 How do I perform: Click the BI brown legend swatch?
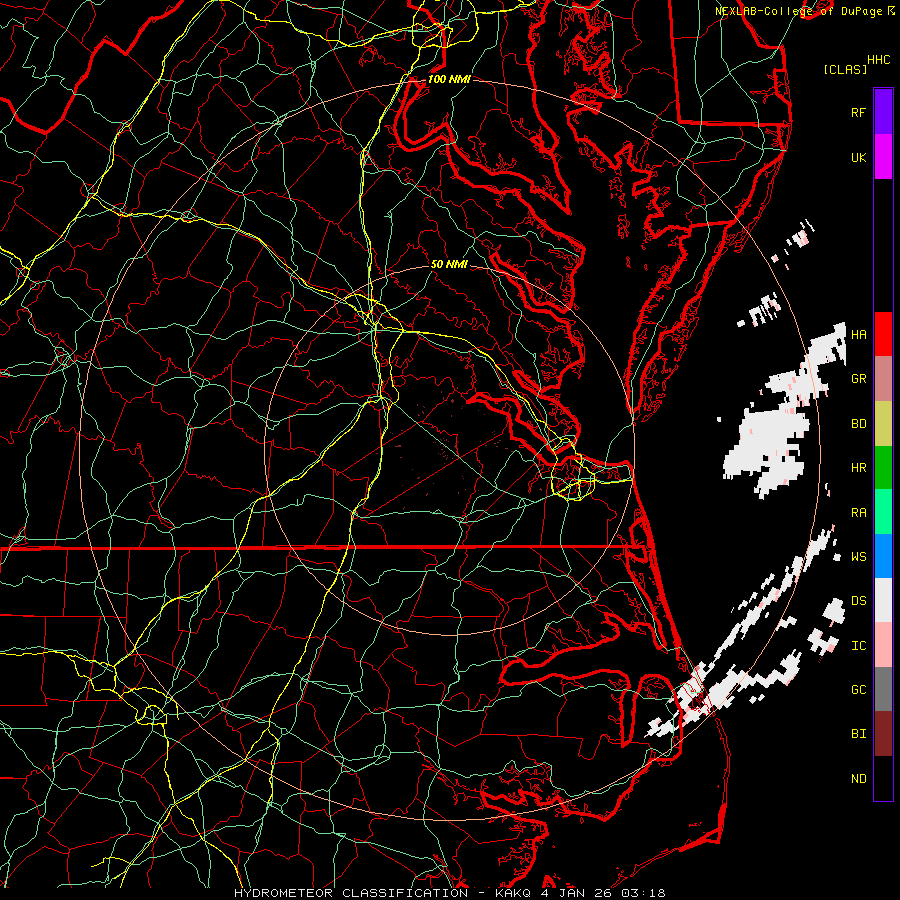(883, 734)
